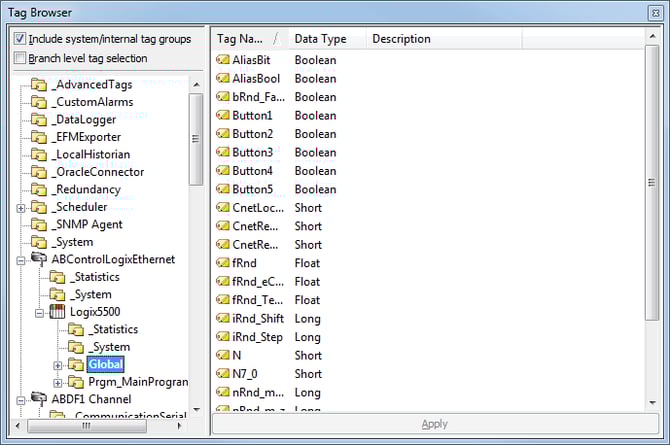Expand the _Scheduler tree node
Viewport: 670px width, 445px height.
click(x=22, y=207)
